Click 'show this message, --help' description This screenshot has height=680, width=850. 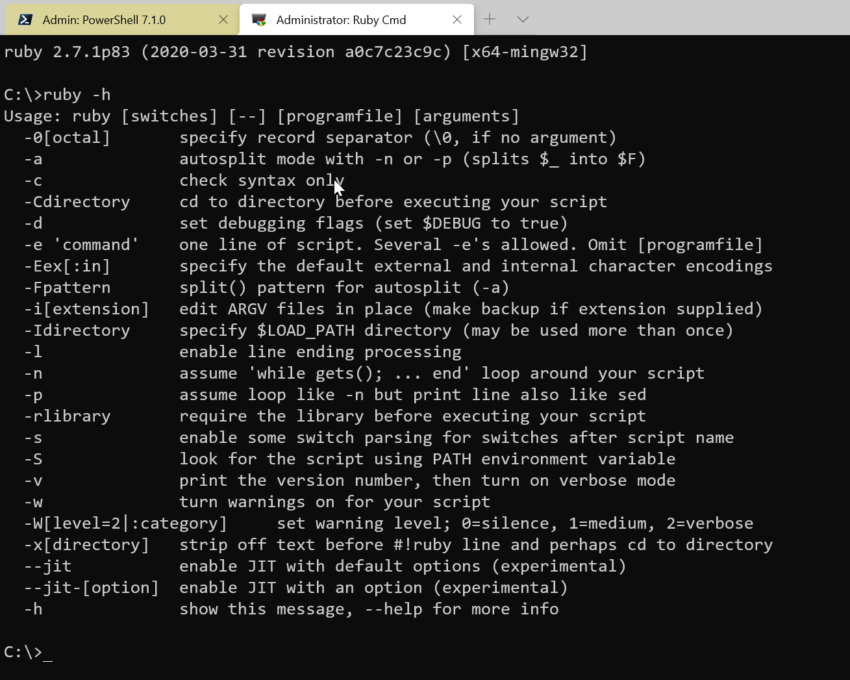[x=369, y=609]
